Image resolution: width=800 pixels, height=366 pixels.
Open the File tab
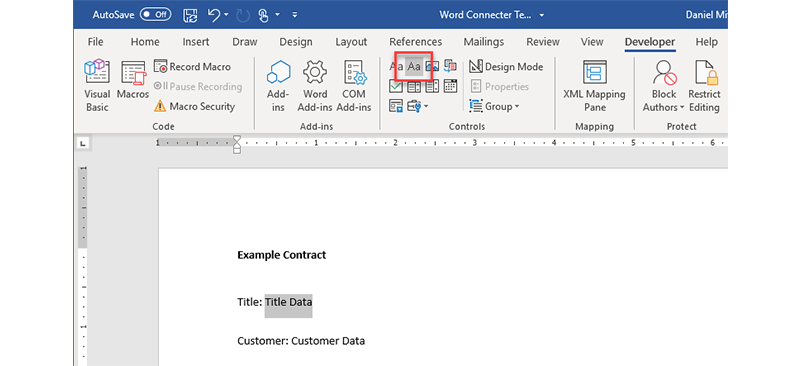pos(95,42)
